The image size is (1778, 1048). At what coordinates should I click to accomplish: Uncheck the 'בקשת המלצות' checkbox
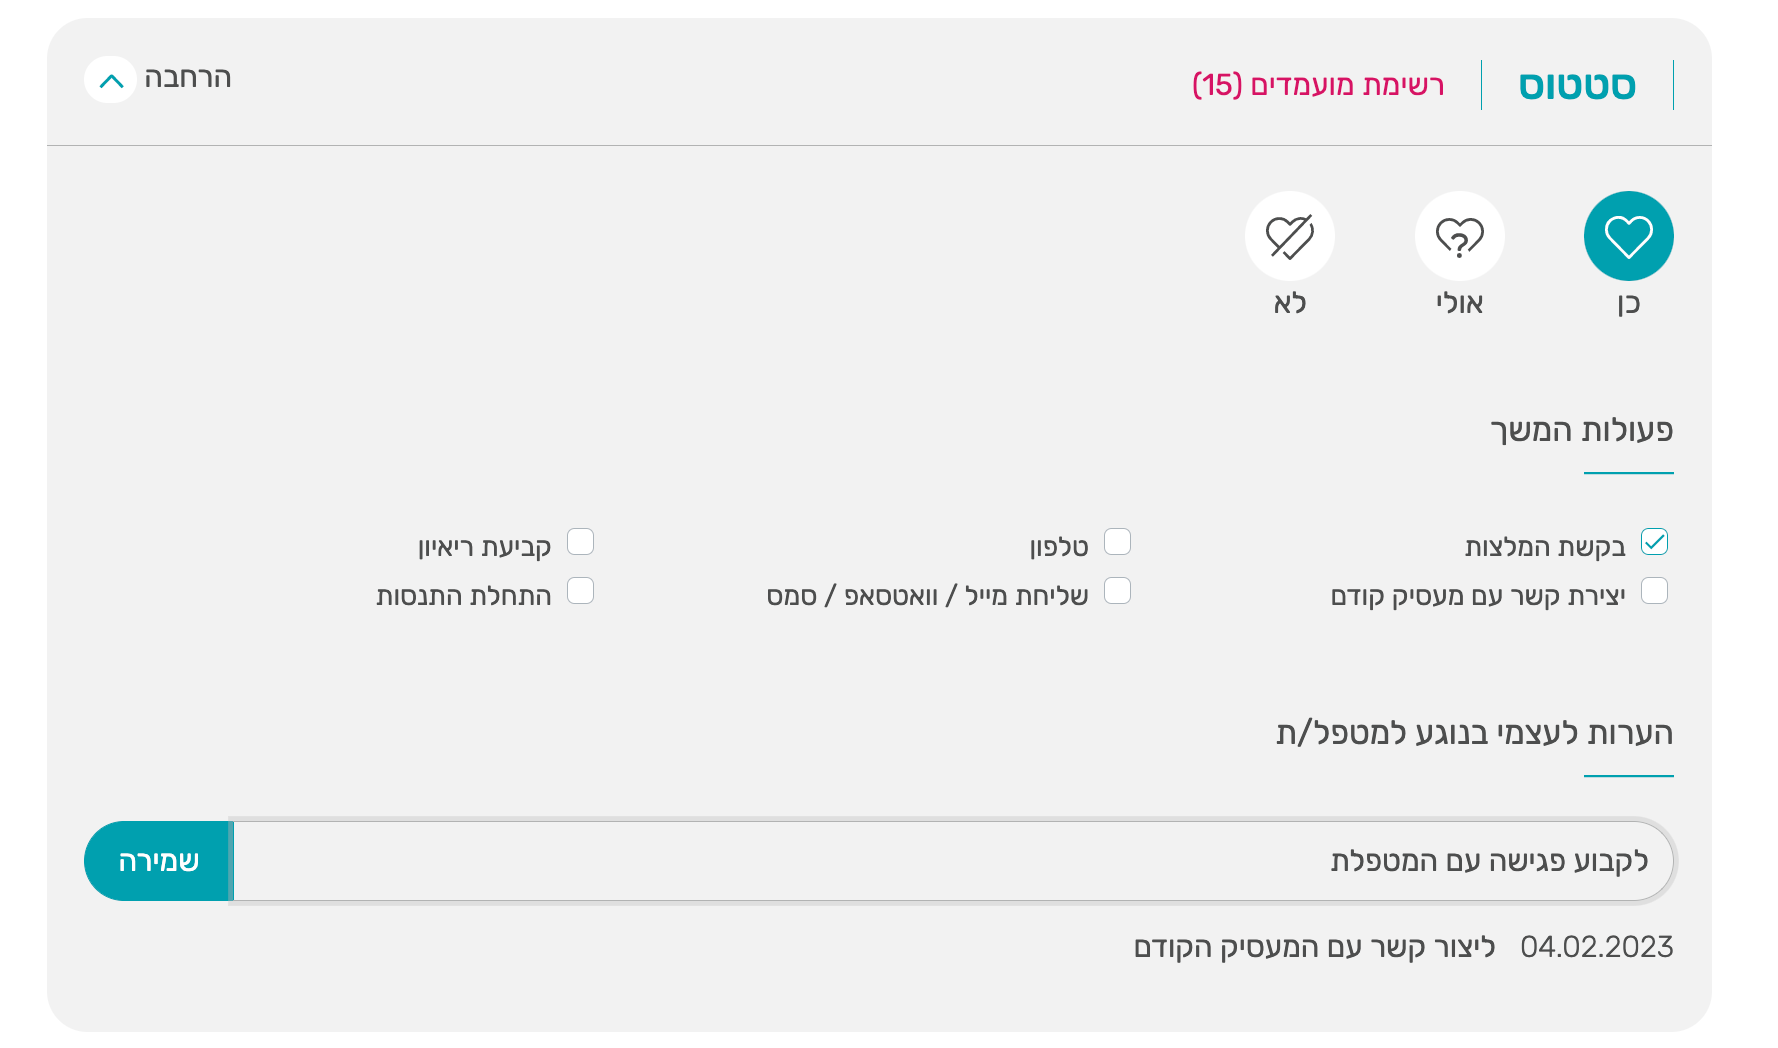[x=1655, y=542]
